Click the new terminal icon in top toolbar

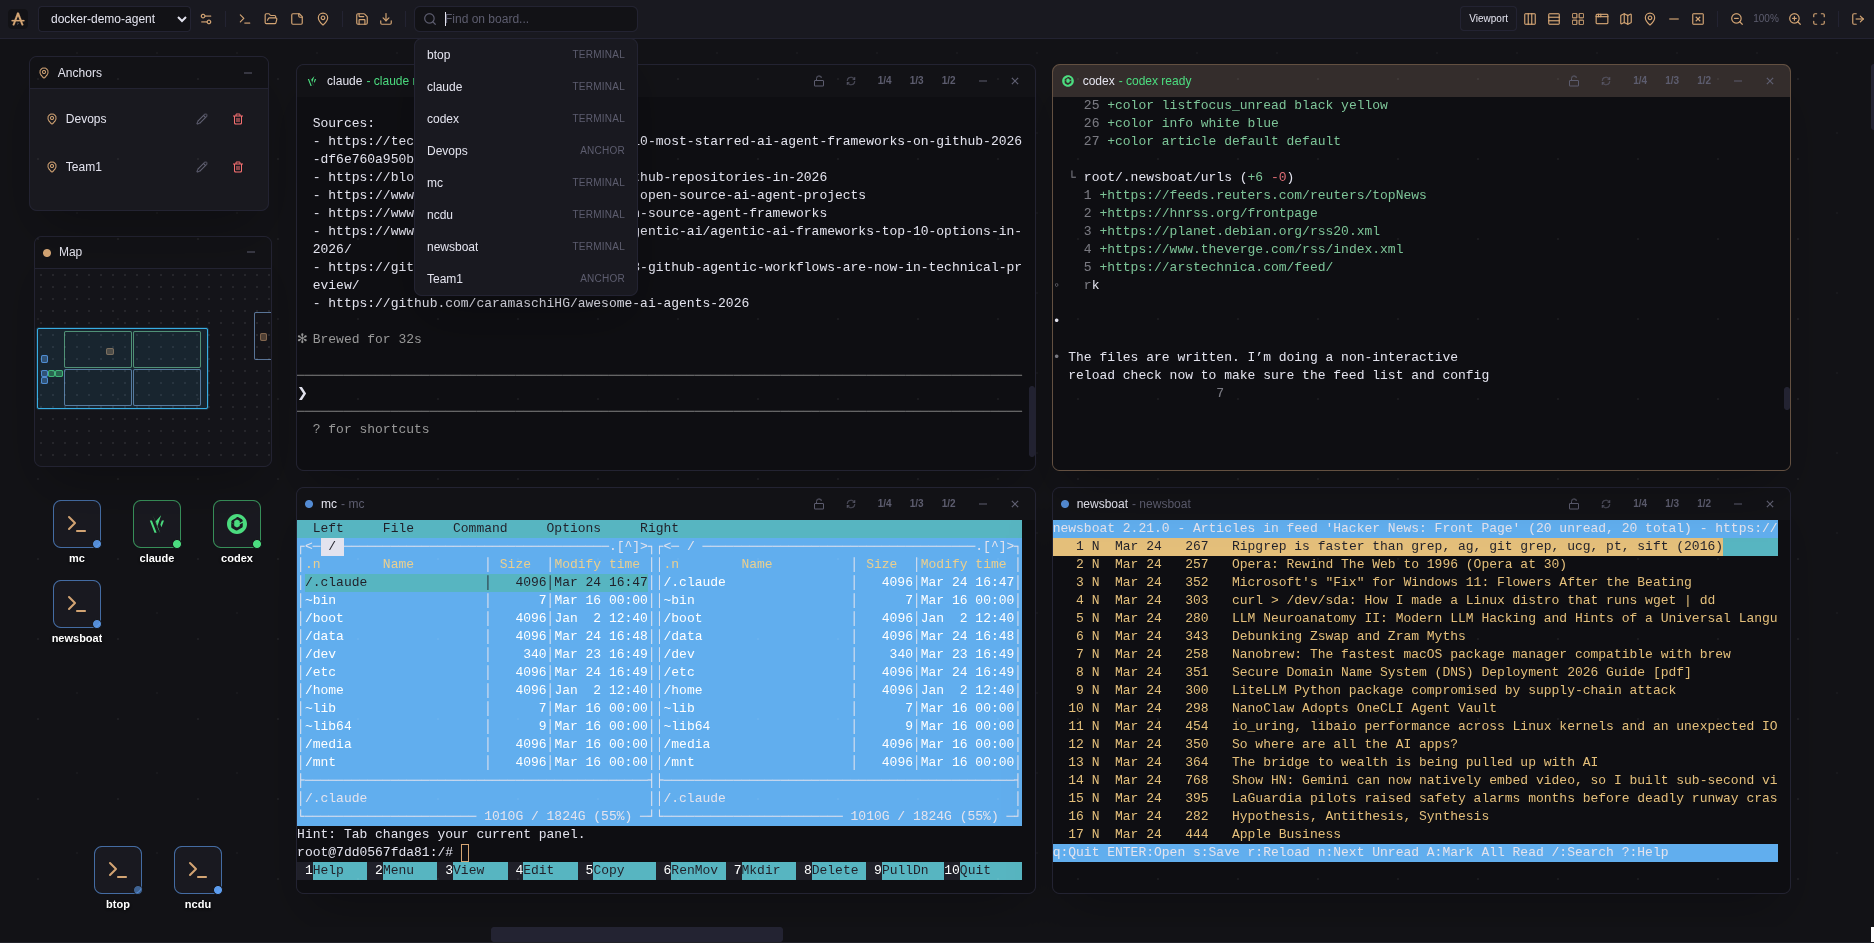tap(244, 19)
